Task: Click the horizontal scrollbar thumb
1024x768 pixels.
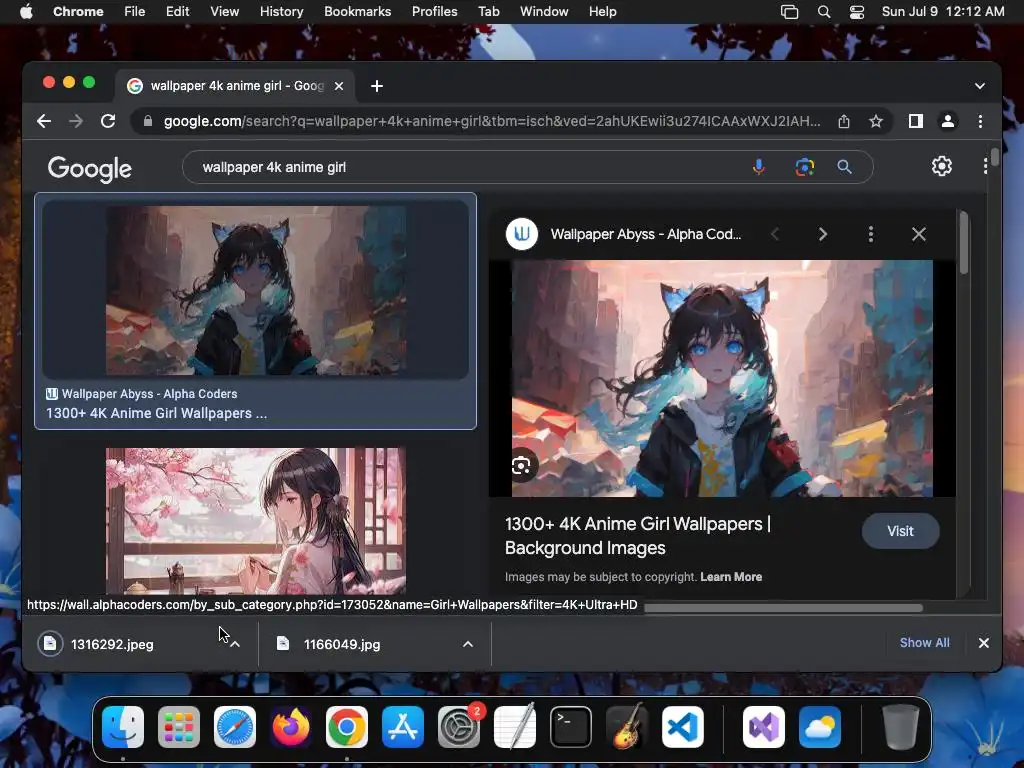Action: pyautogui.click(x=783, y=609)
